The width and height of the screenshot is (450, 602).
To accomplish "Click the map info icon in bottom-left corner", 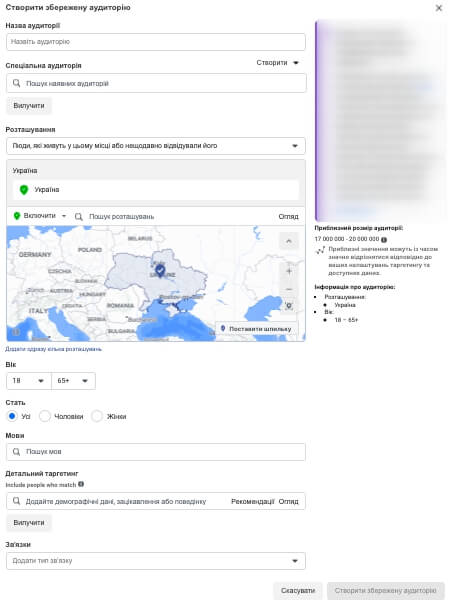I will tap(16, 332).
